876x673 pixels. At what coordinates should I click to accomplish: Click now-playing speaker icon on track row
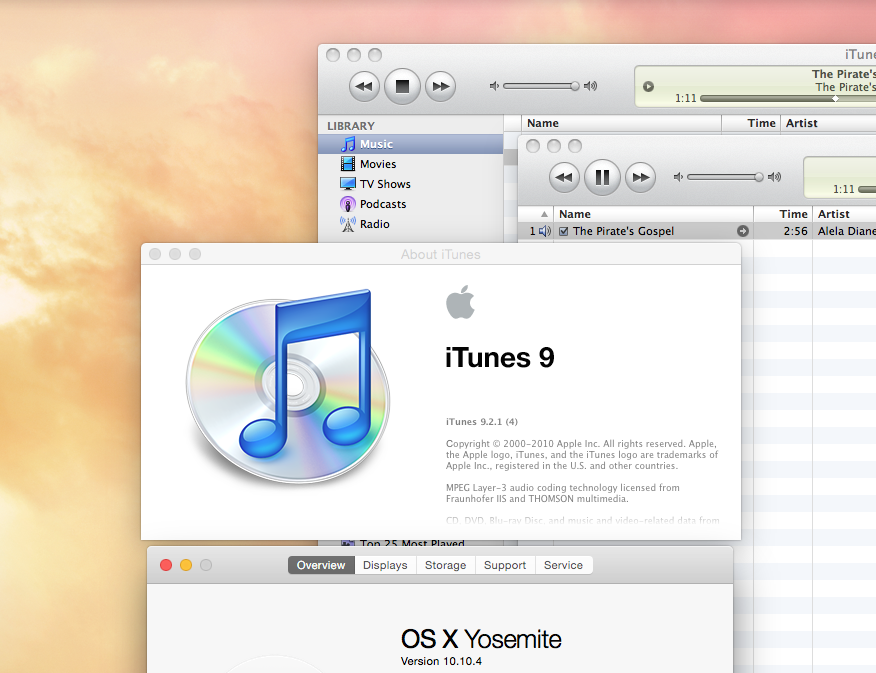pyautogui.click(x=545, y=231)
